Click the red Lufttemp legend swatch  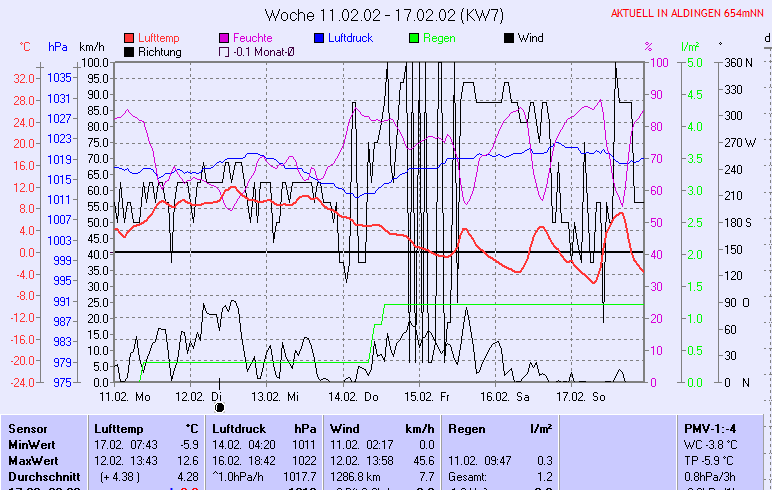coord(130,38)
